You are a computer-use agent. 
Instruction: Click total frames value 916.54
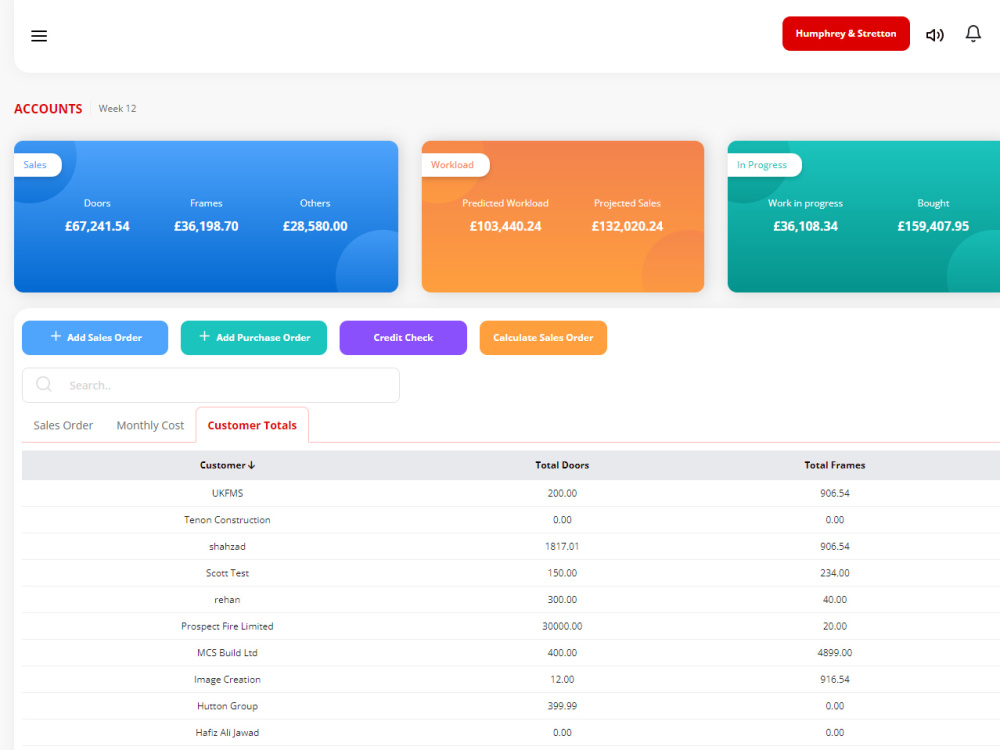(834, 679)
